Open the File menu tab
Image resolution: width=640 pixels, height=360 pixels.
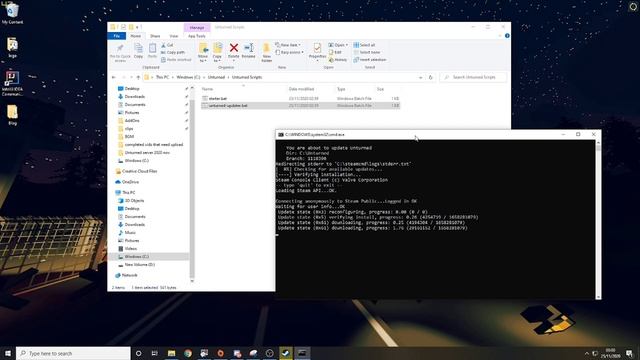(117, 36)
